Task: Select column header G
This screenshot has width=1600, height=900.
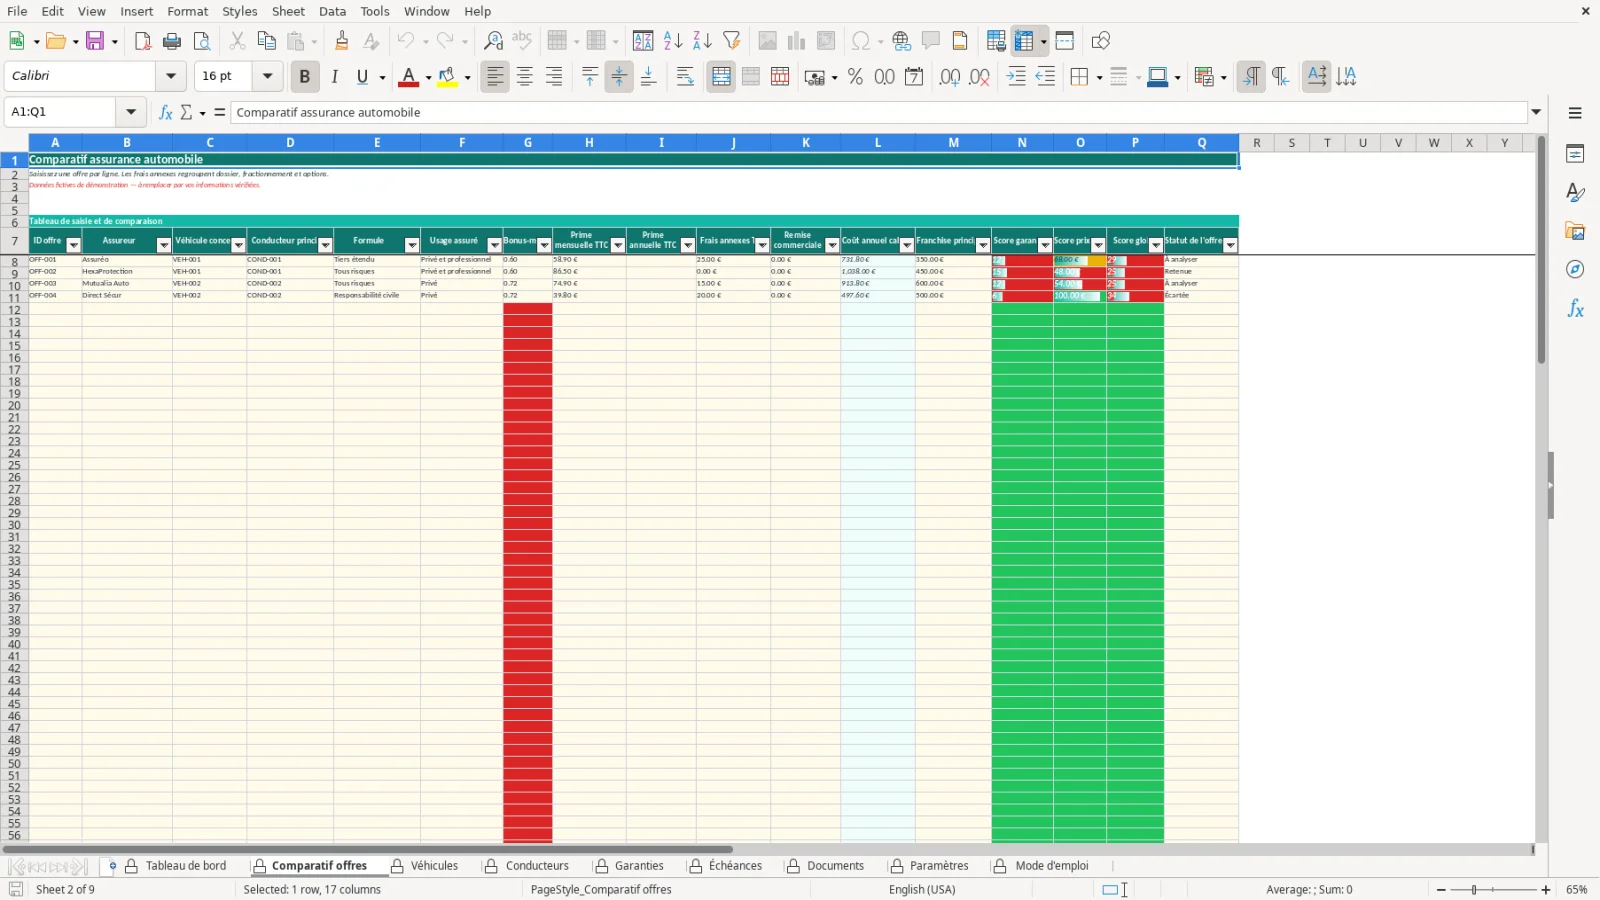Action: pyautogui.click(x=528, y=143)
